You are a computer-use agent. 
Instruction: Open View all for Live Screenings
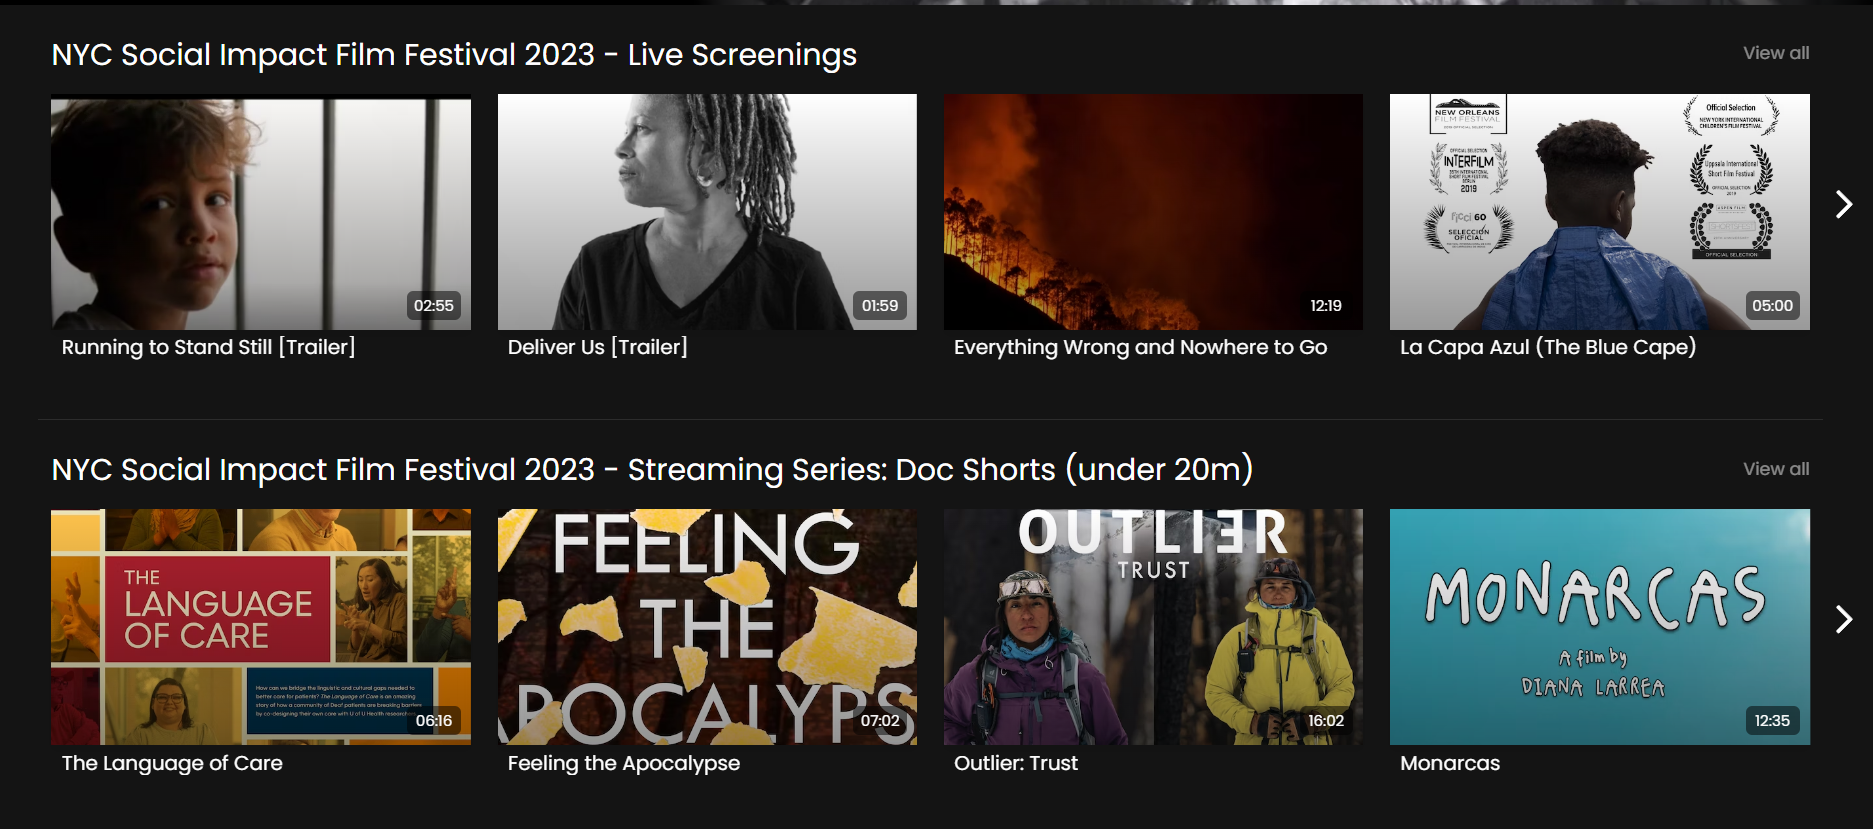tap(1776, 53)
